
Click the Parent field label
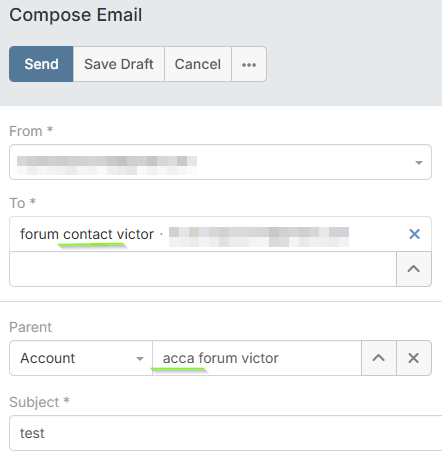(x=30, y=327)
